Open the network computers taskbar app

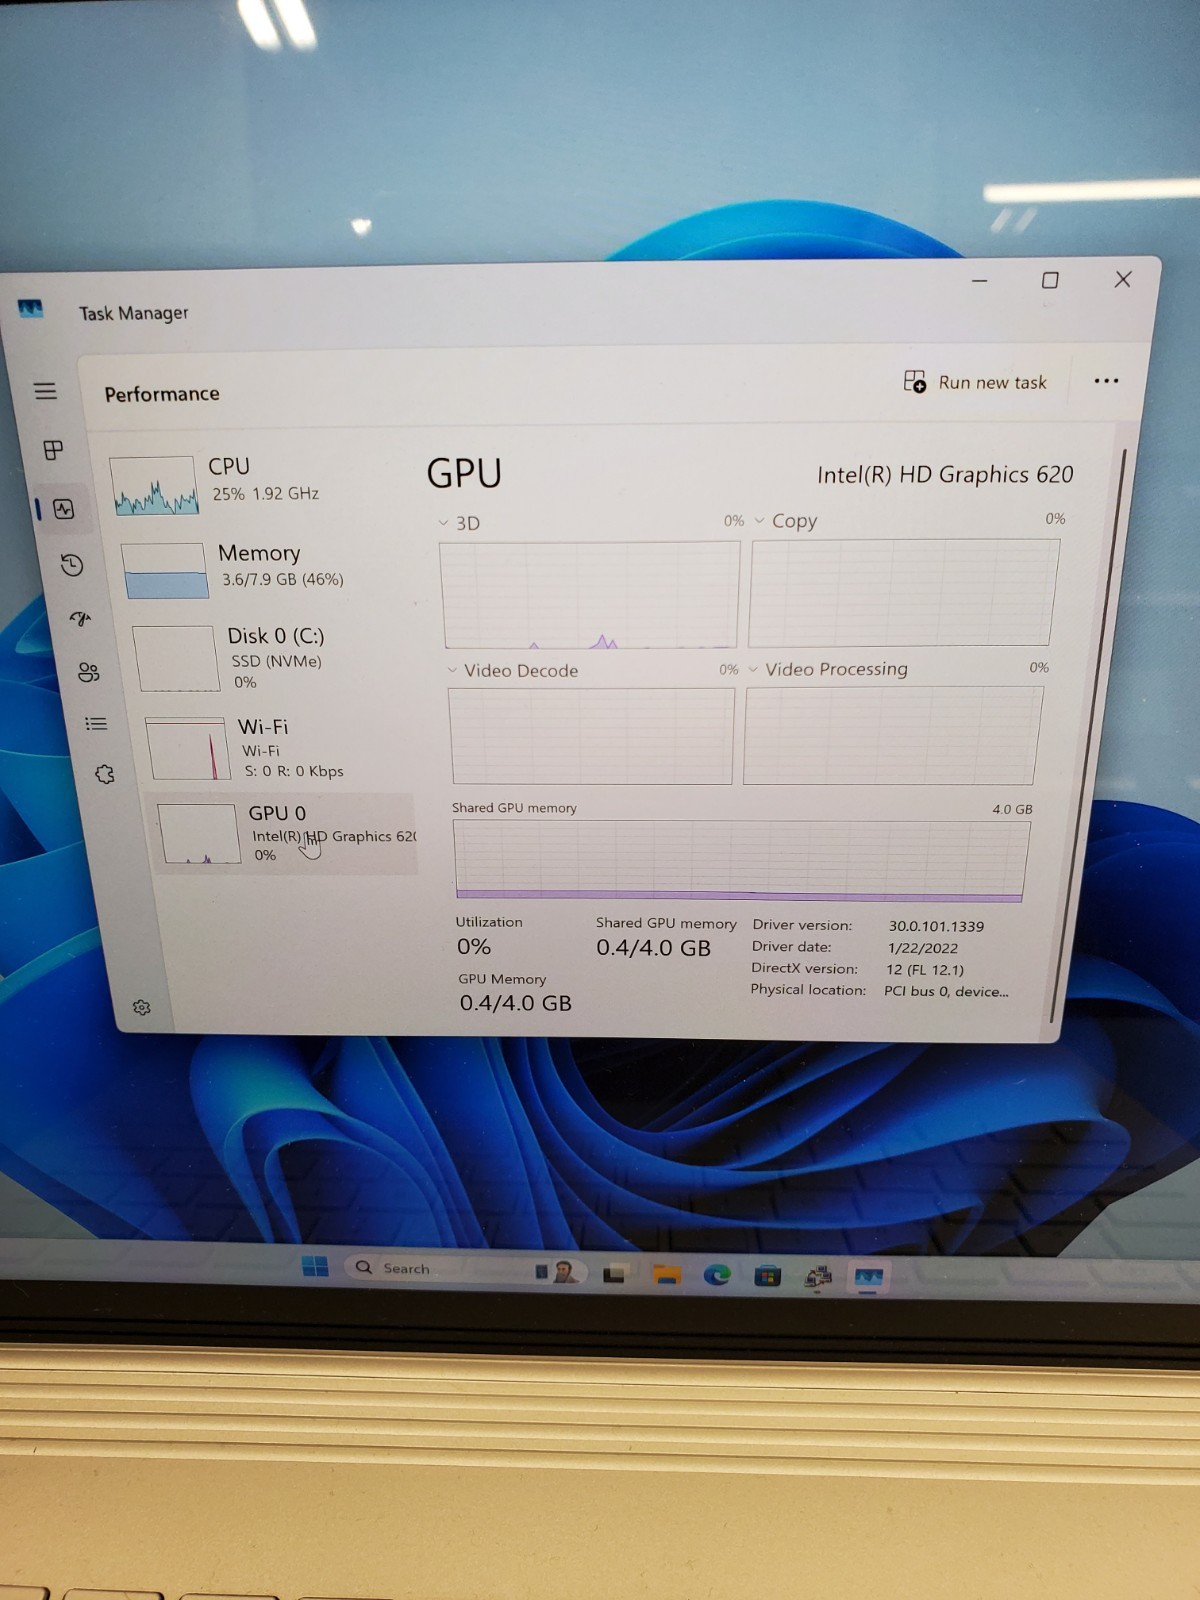(x=818, y=1276)
